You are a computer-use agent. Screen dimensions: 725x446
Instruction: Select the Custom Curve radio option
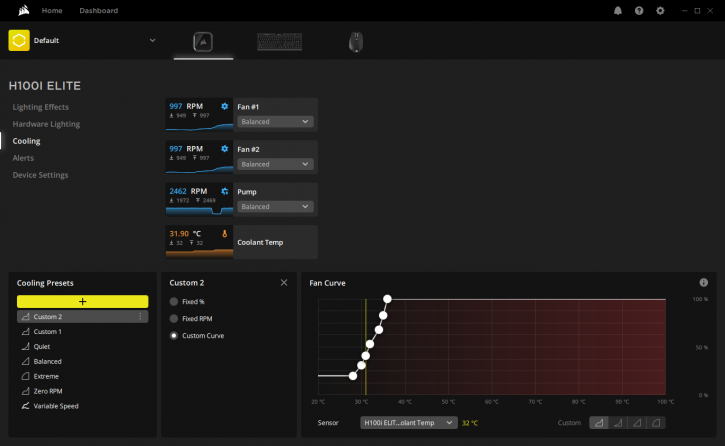tap(174, 336)
